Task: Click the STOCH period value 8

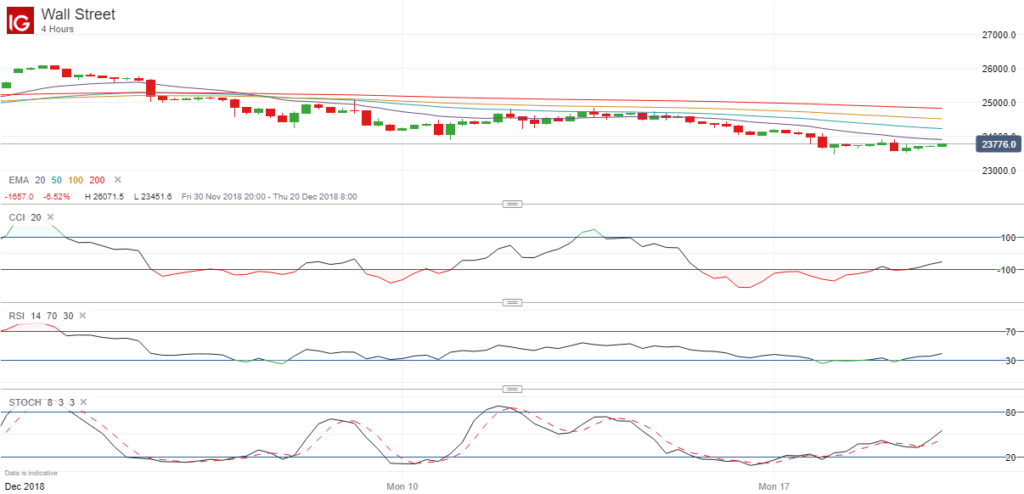Action: coord(48,402)
